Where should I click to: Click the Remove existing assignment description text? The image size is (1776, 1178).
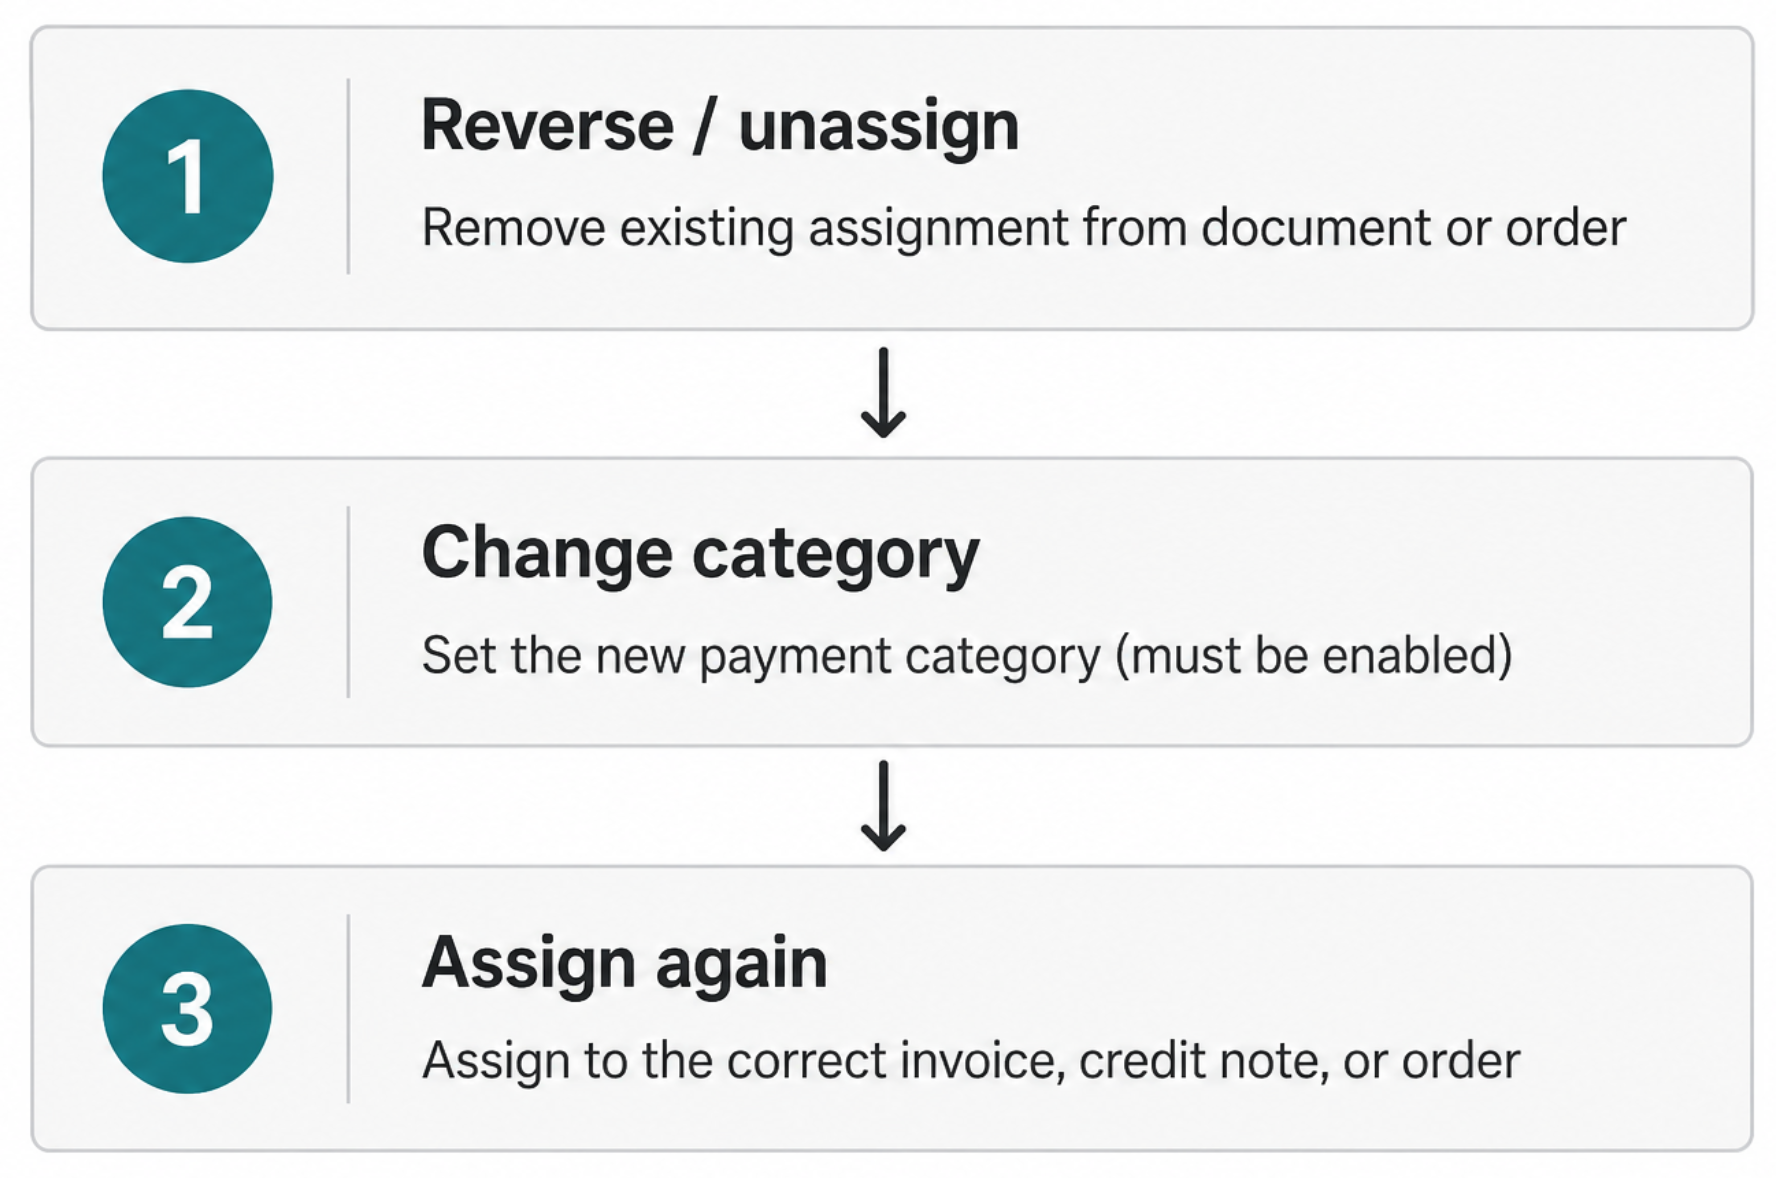[x=1024, y=228]
